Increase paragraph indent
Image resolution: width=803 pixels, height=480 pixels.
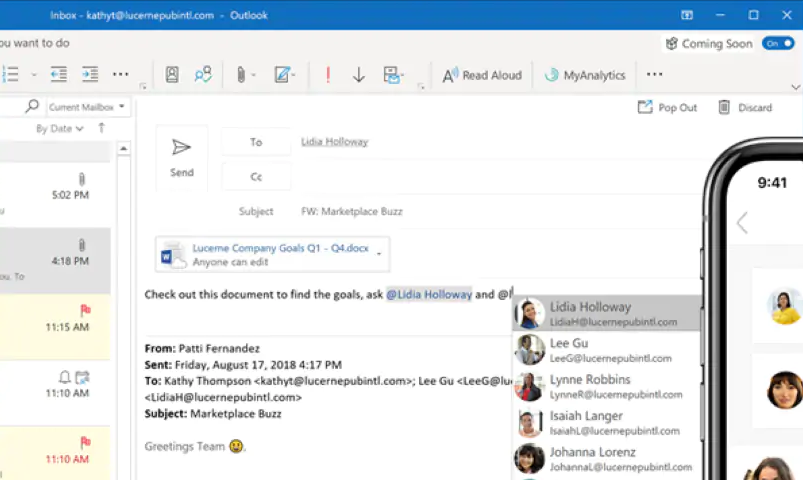[90, 74]
